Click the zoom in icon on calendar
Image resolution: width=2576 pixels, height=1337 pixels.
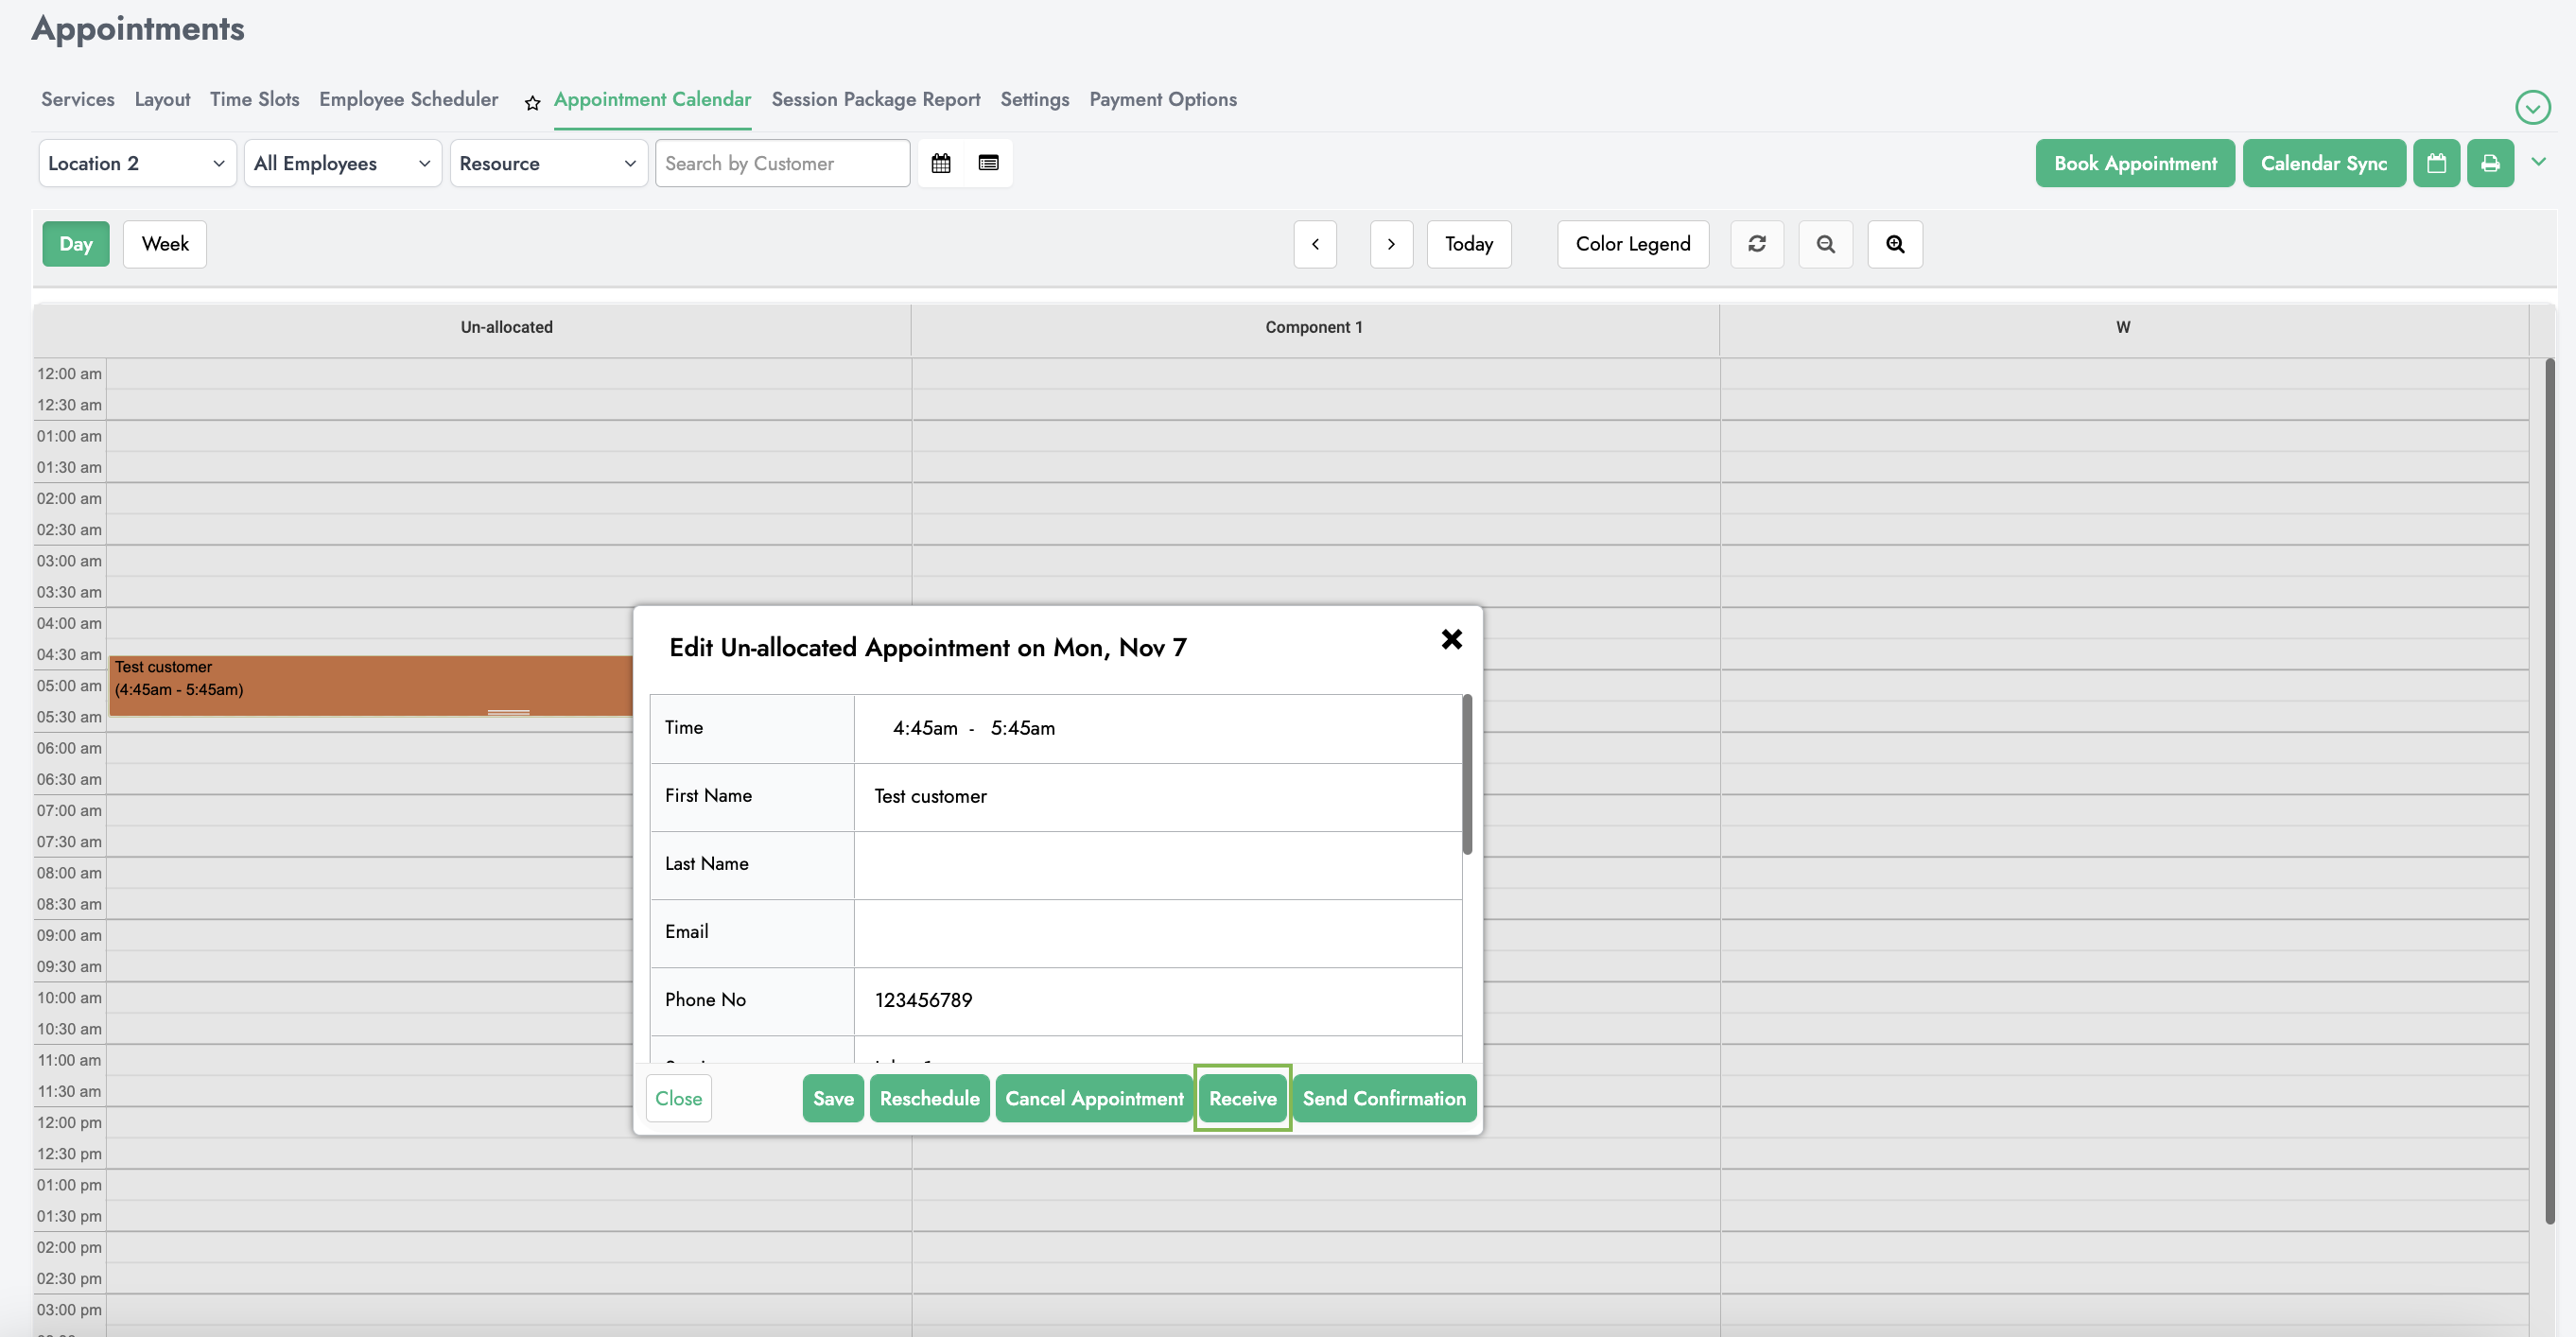[x=1894, y=244]
